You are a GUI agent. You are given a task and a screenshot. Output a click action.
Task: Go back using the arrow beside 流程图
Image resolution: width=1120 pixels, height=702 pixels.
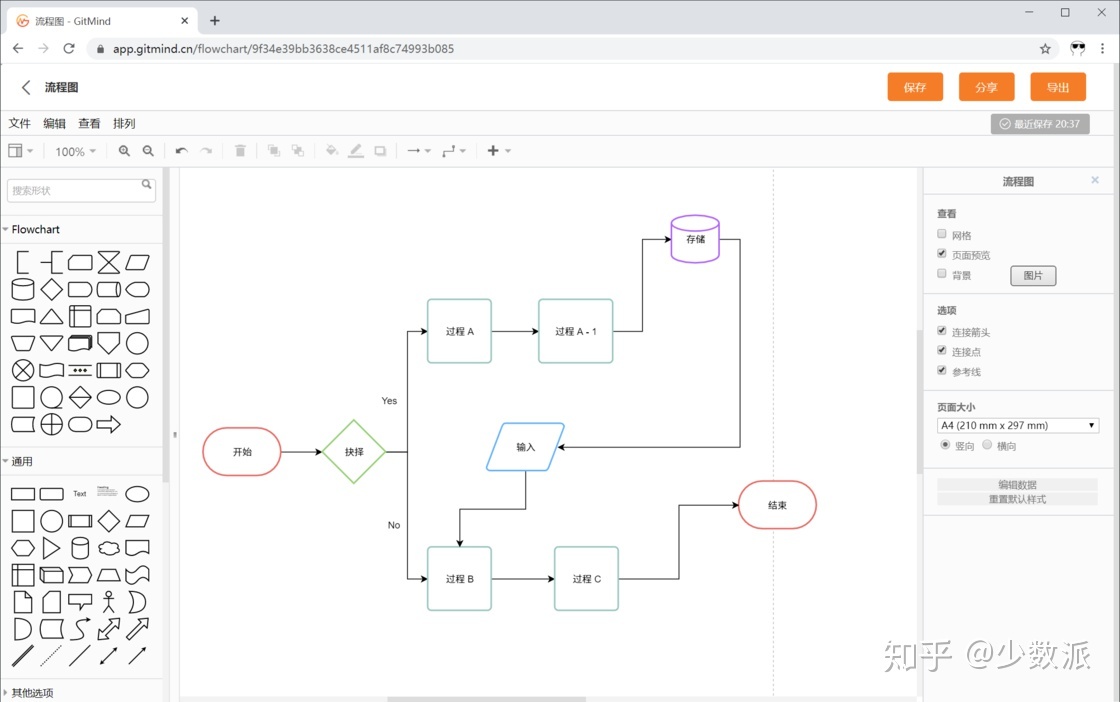pyautogui.click(x=26, y=88)
